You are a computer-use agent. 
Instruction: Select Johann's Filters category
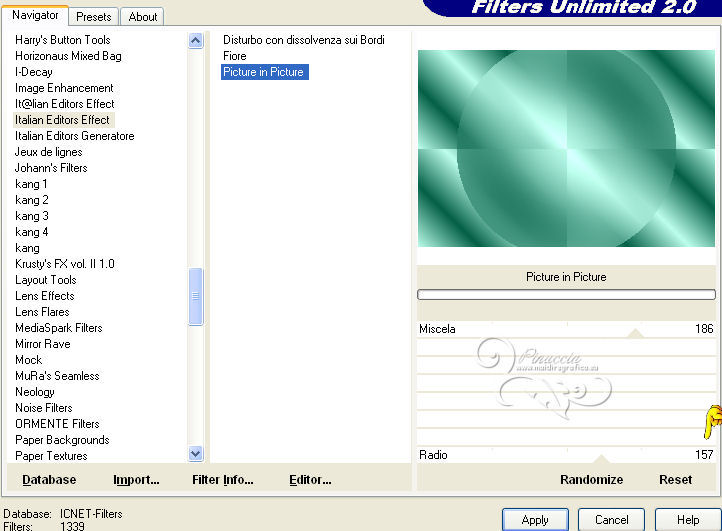(51, 168)
